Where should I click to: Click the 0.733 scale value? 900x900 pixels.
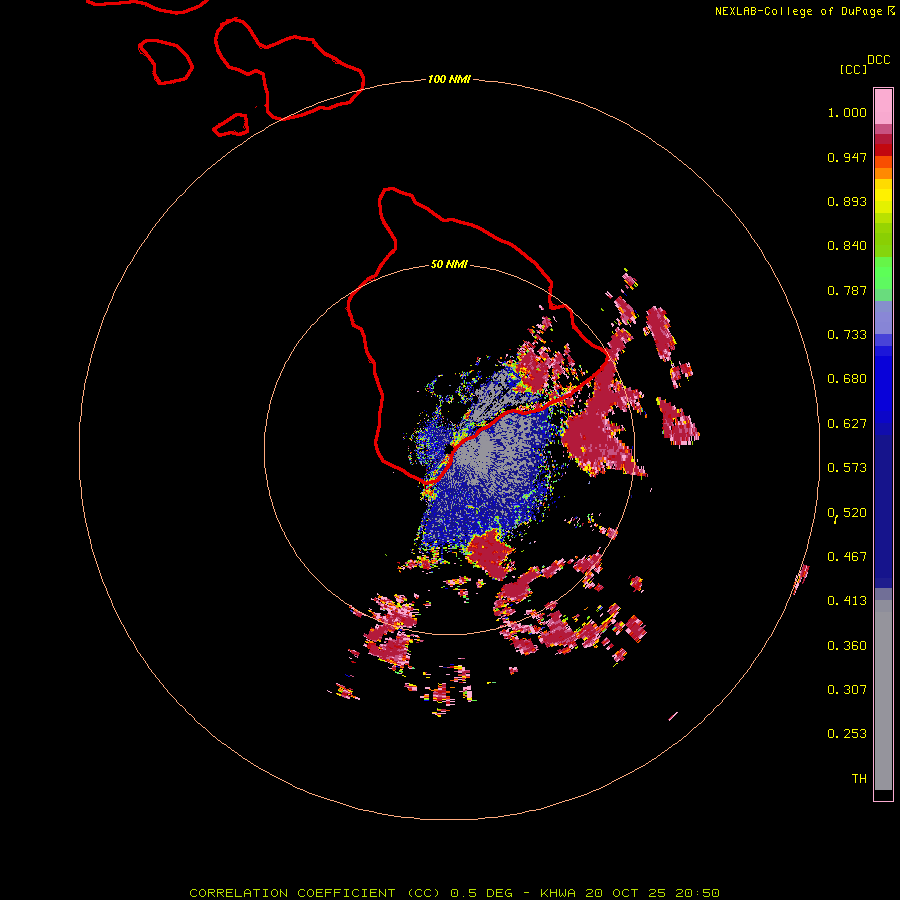coord(847,335)
